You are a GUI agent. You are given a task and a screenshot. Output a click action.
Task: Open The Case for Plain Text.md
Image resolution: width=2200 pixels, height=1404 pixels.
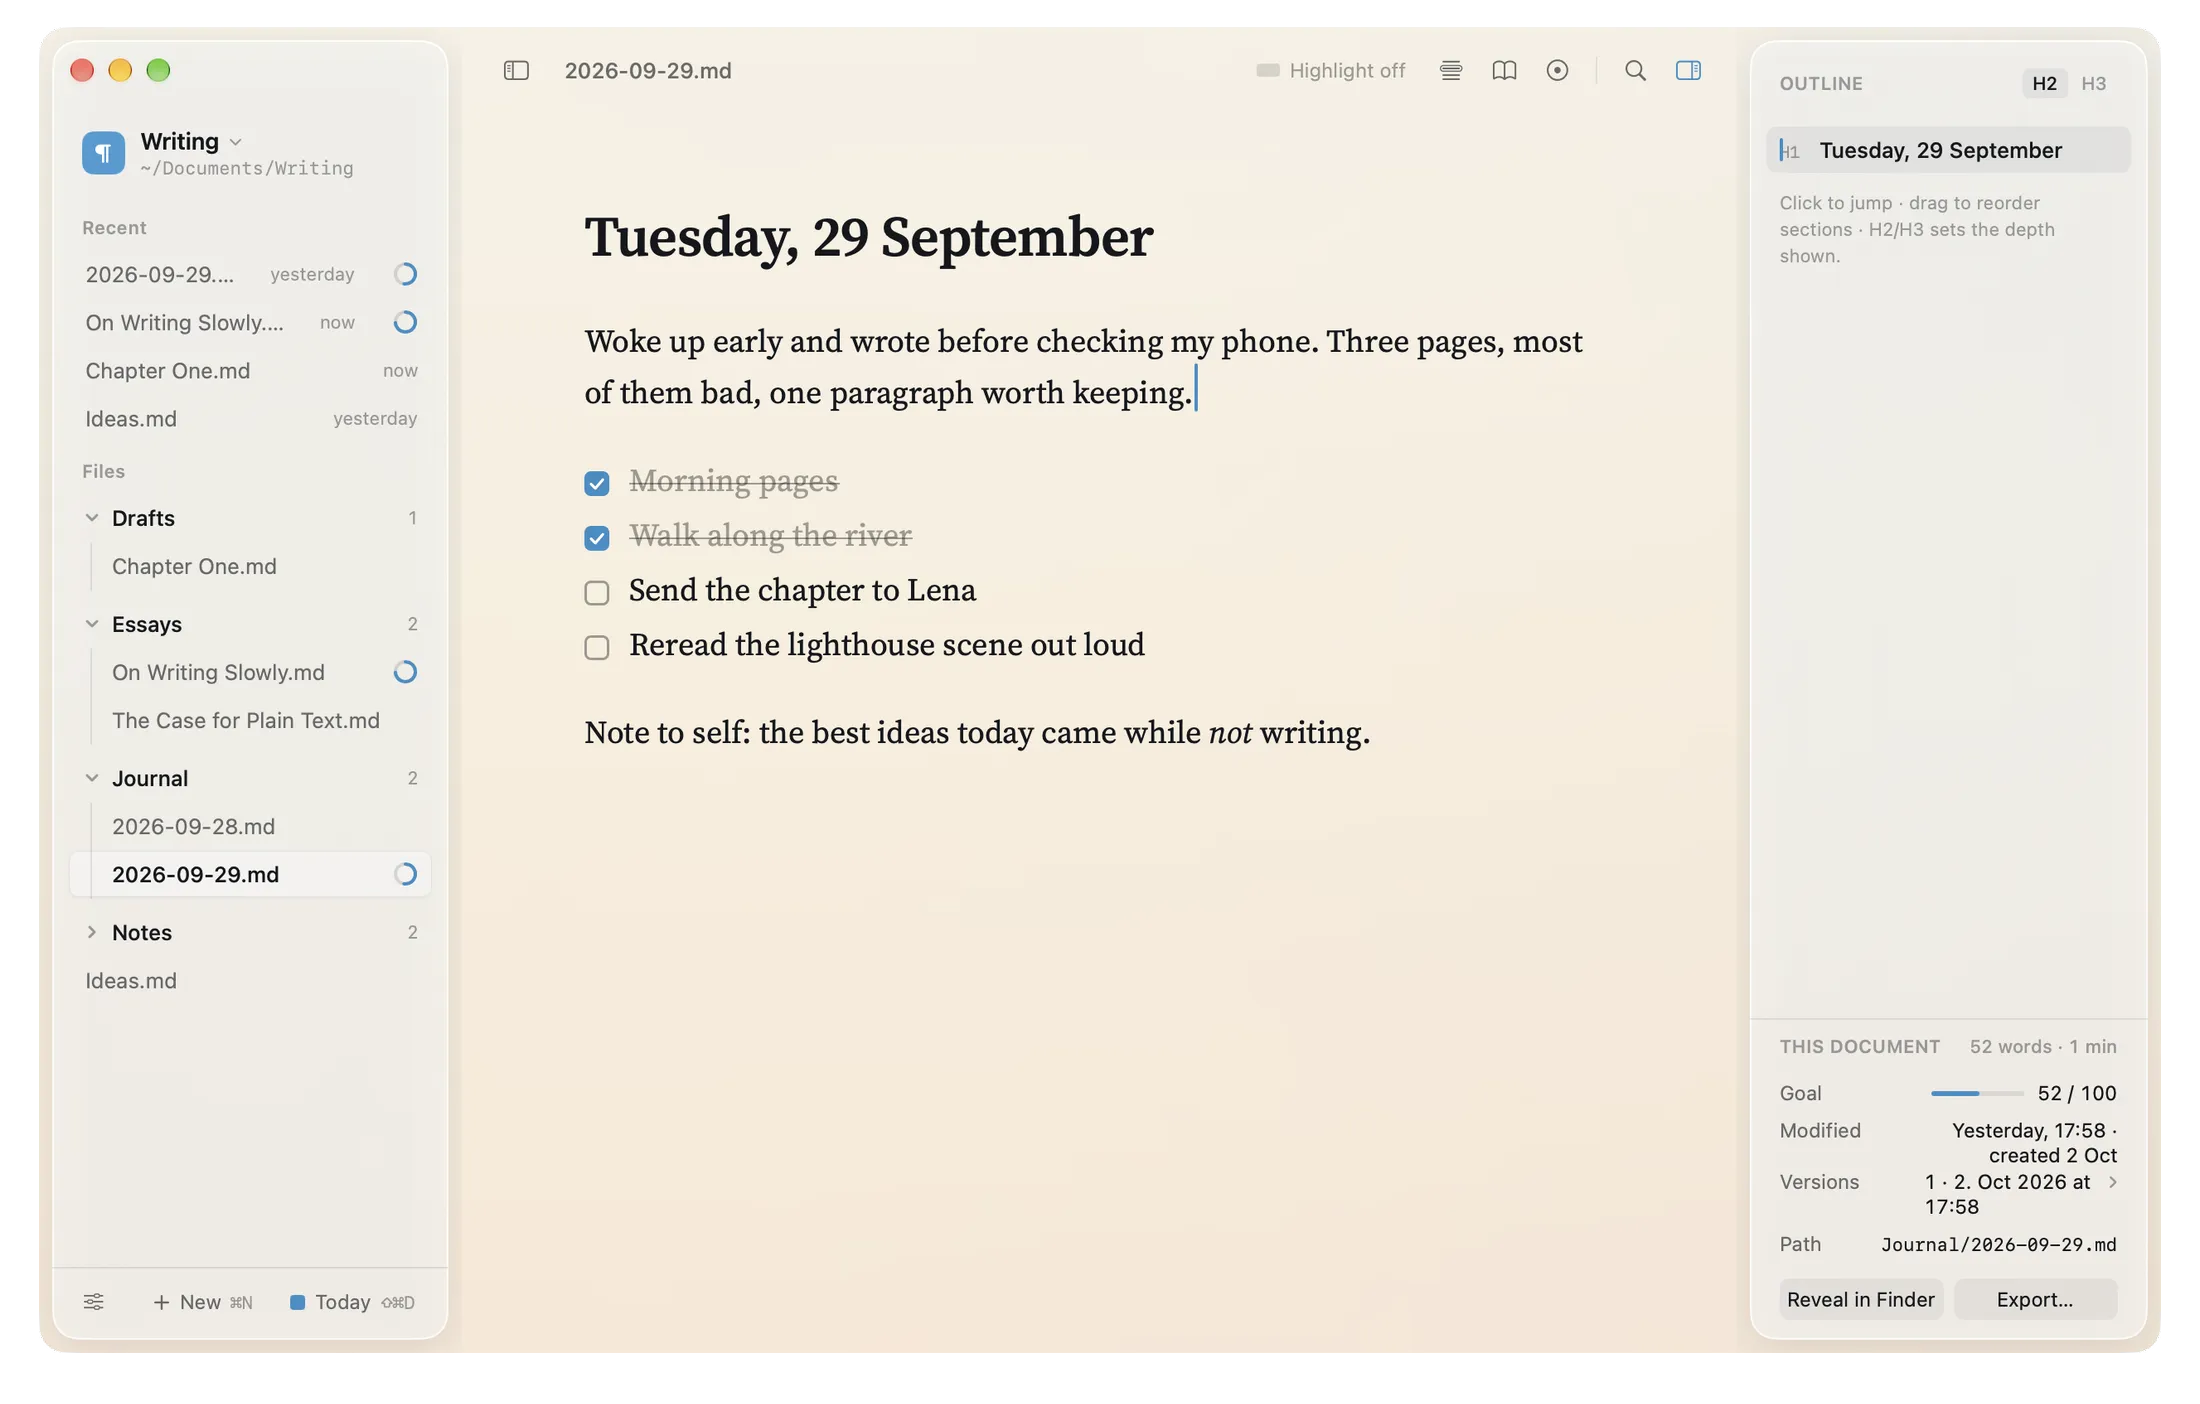(x=250, y=720)
